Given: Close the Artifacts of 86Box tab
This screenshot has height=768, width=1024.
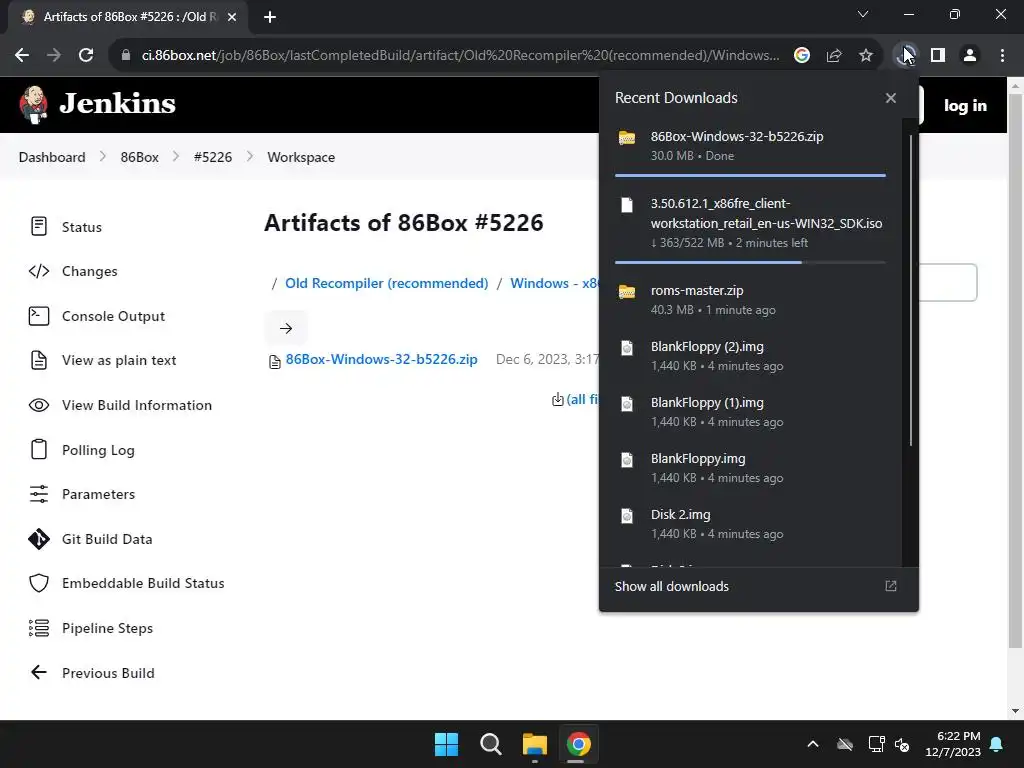Looking at the screenshot, I should tap(232, 17).
